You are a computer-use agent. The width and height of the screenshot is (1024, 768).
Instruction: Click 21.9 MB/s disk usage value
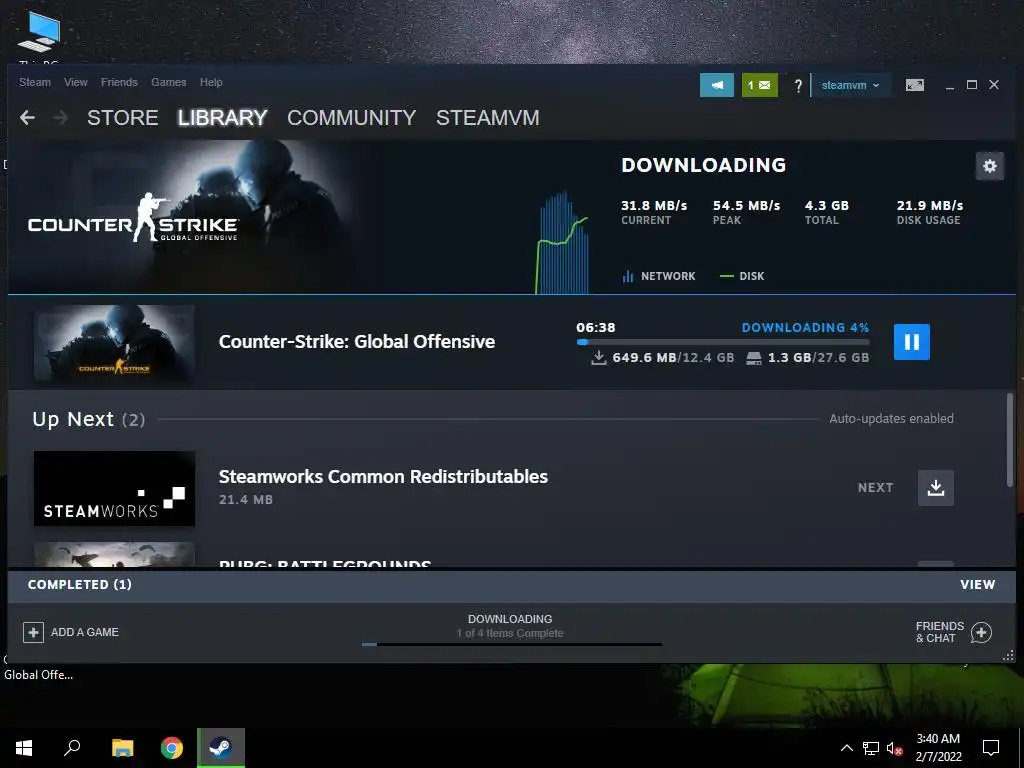[930, 206]
